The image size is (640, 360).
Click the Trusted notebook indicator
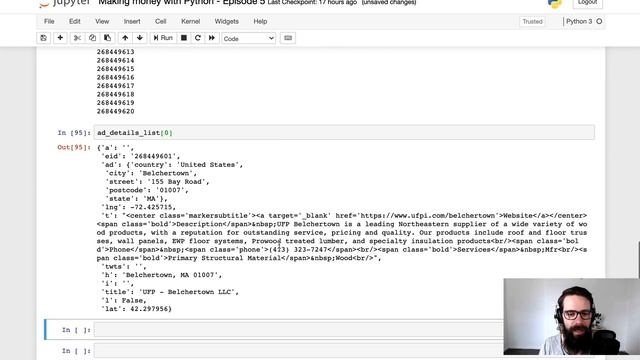point(532,22)
